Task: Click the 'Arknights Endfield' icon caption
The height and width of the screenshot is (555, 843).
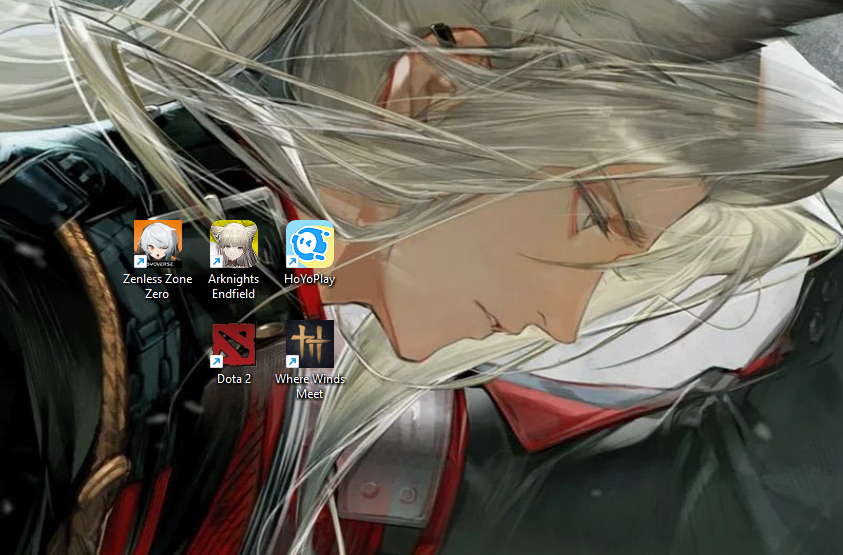Action: click(x=234, y=287)
